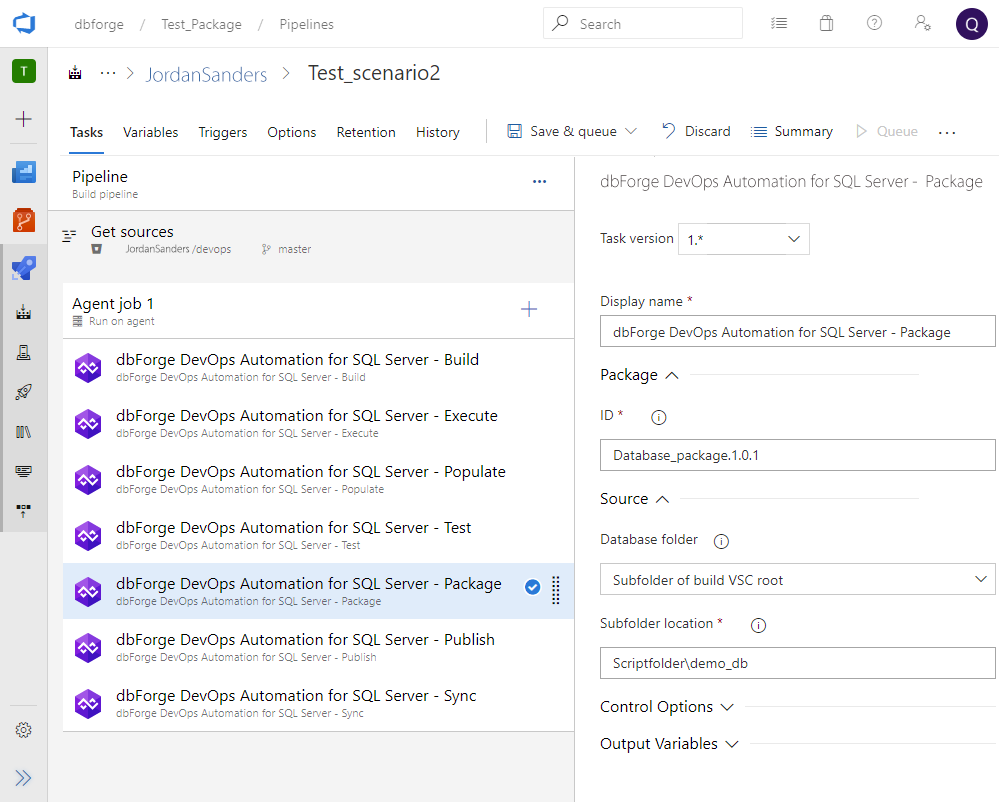
Task: Select the dbForge Publish task
Action: tap(318, 647)
